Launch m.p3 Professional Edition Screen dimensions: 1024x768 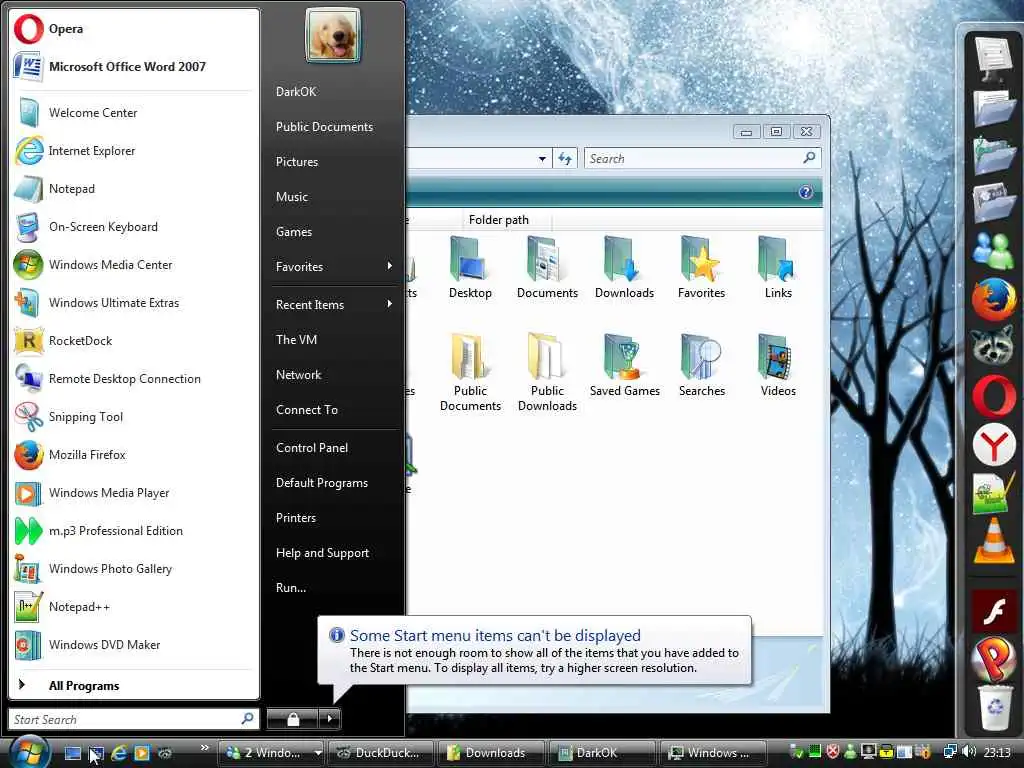133,530
